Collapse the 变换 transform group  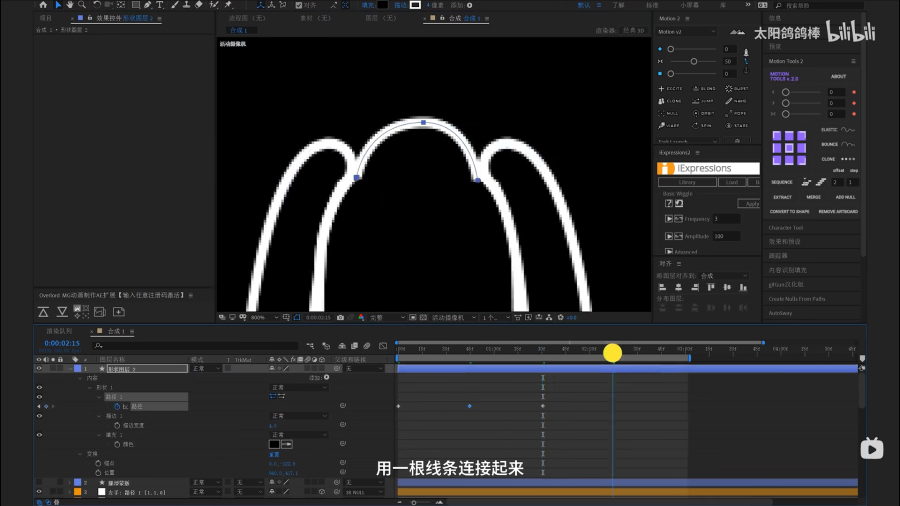pyautogui.click(x=80, y=454)
